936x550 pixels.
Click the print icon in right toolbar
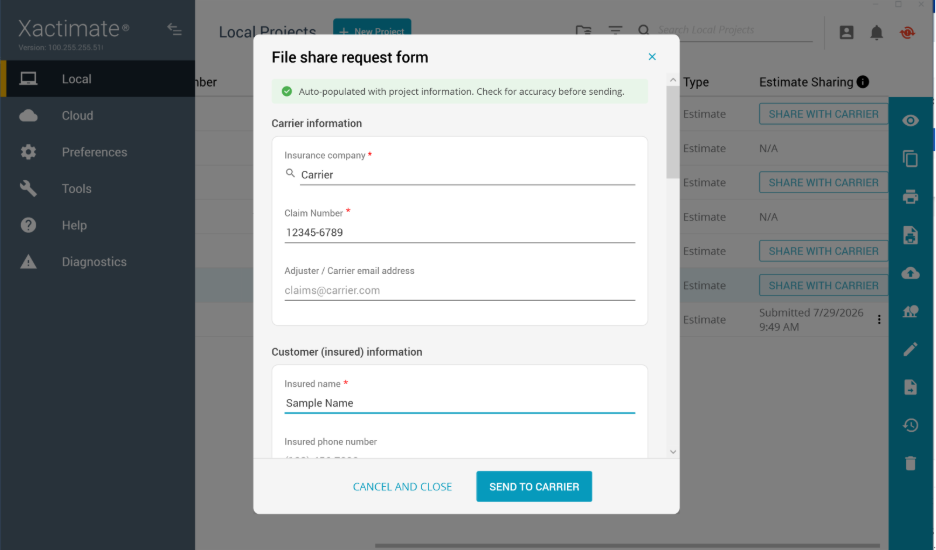pyautogui.click(x=910, y=196)
